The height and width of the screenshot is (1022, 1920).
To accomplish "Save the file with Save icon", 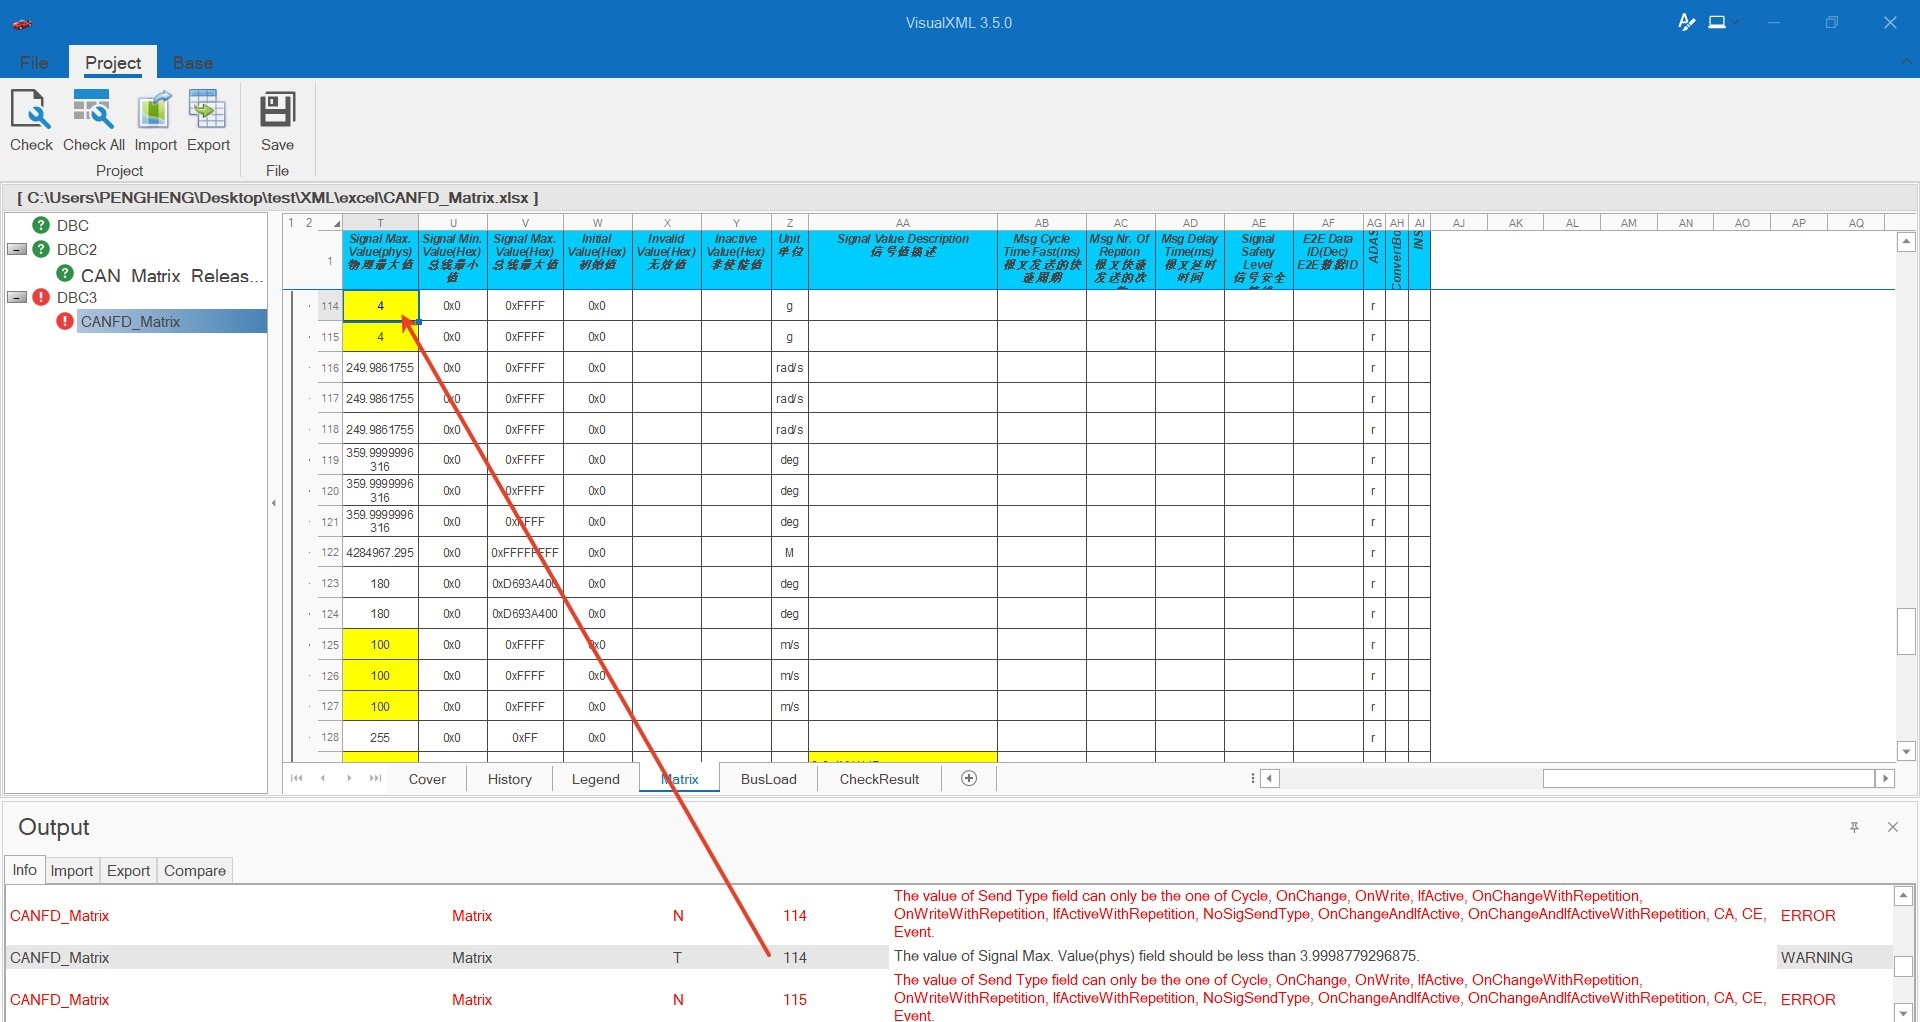I will [x=277, y=120].
